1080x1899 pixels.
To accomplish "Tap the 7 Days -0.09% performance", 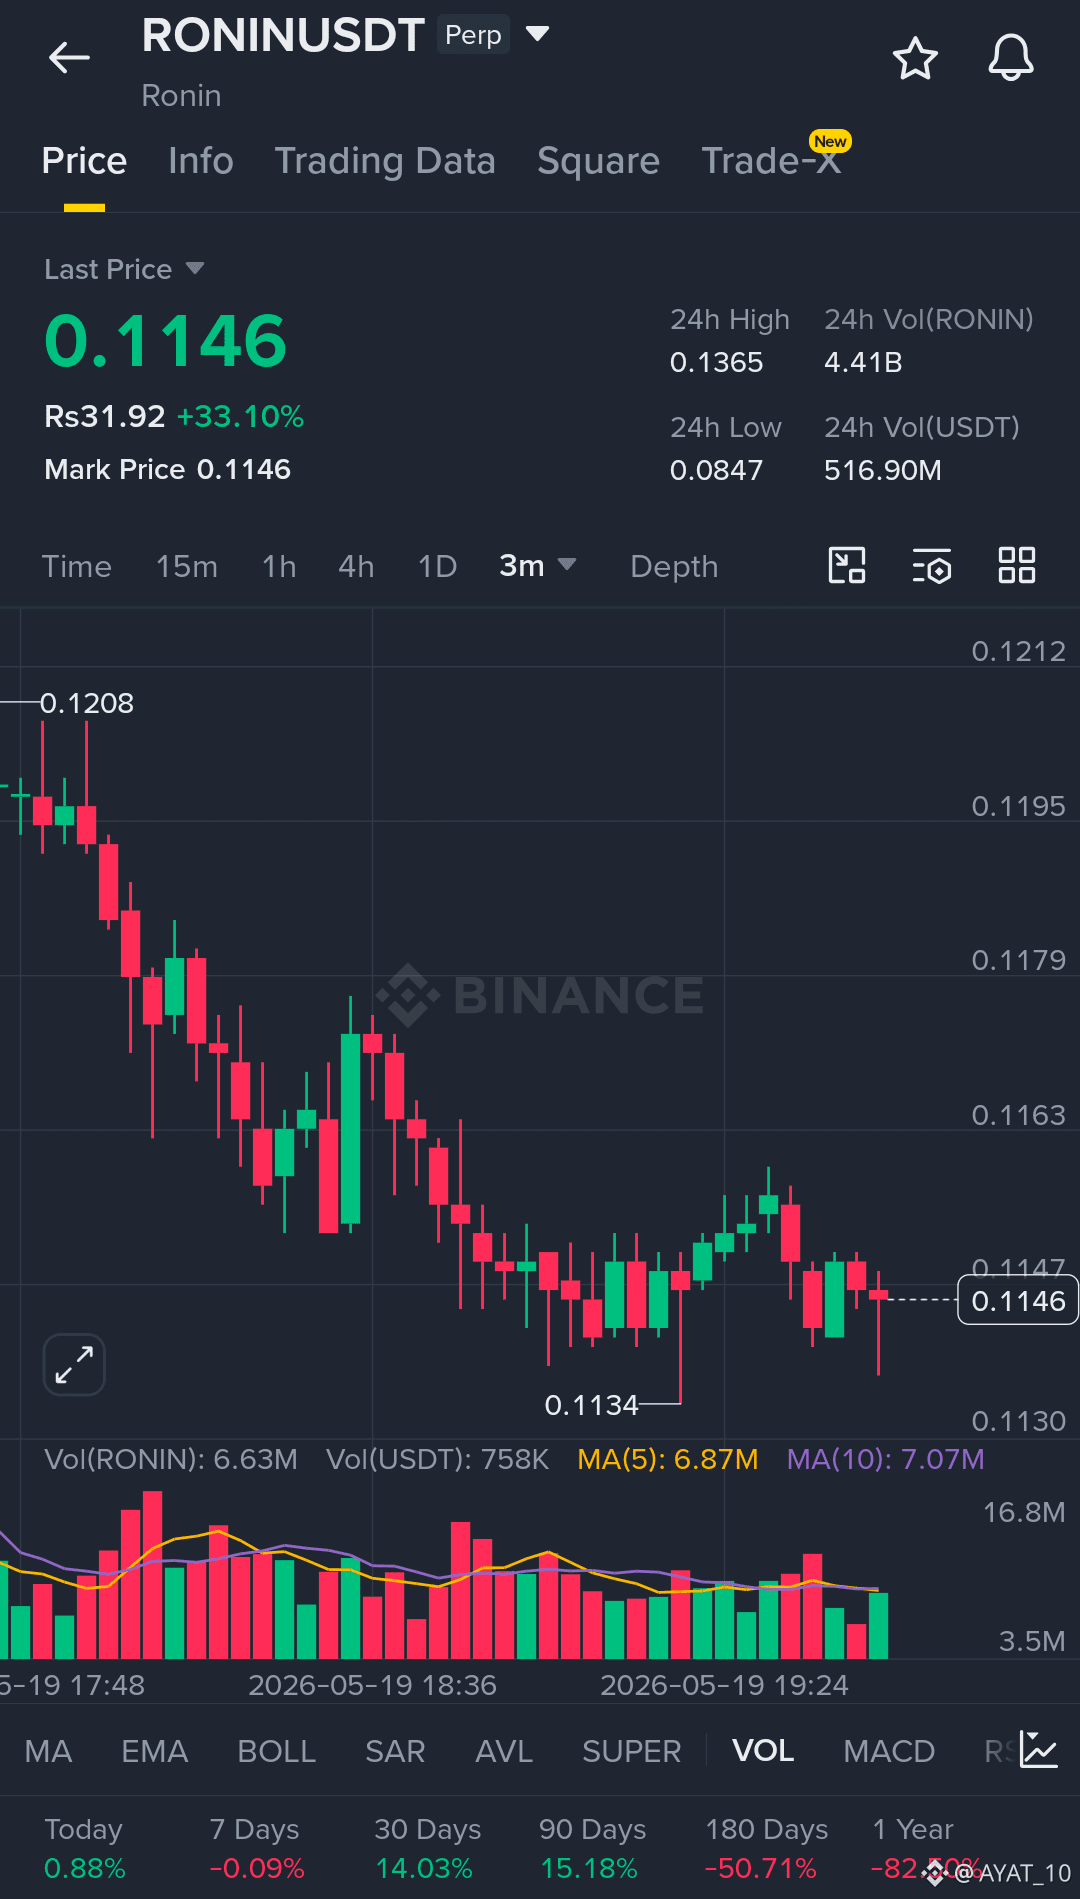I will [x=257, y=1848].
